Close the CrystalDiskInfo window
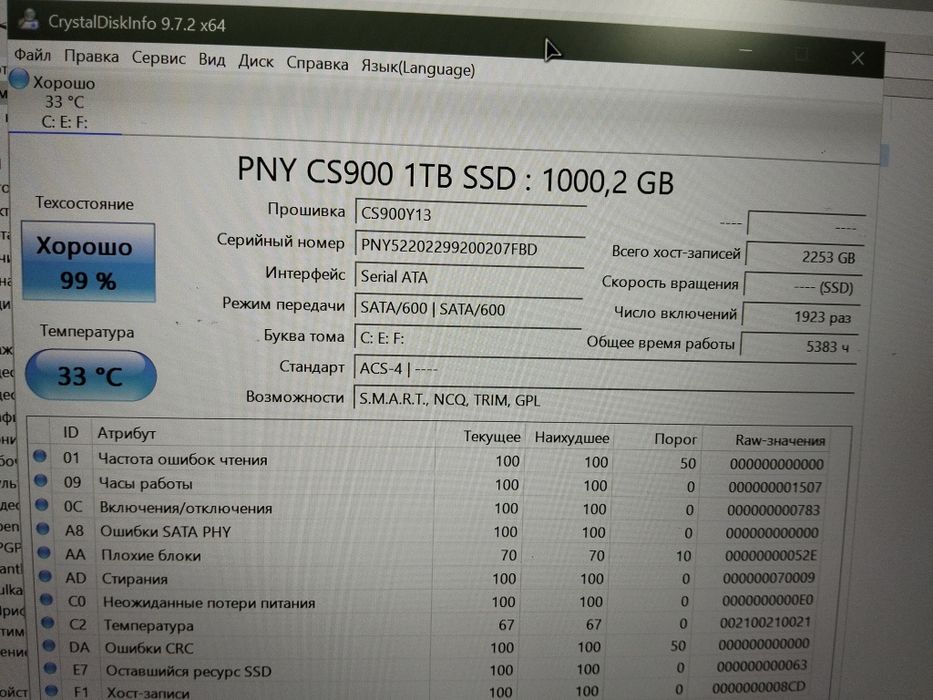The width and height of the screenshot is (933, 700). tap(857, 58)
